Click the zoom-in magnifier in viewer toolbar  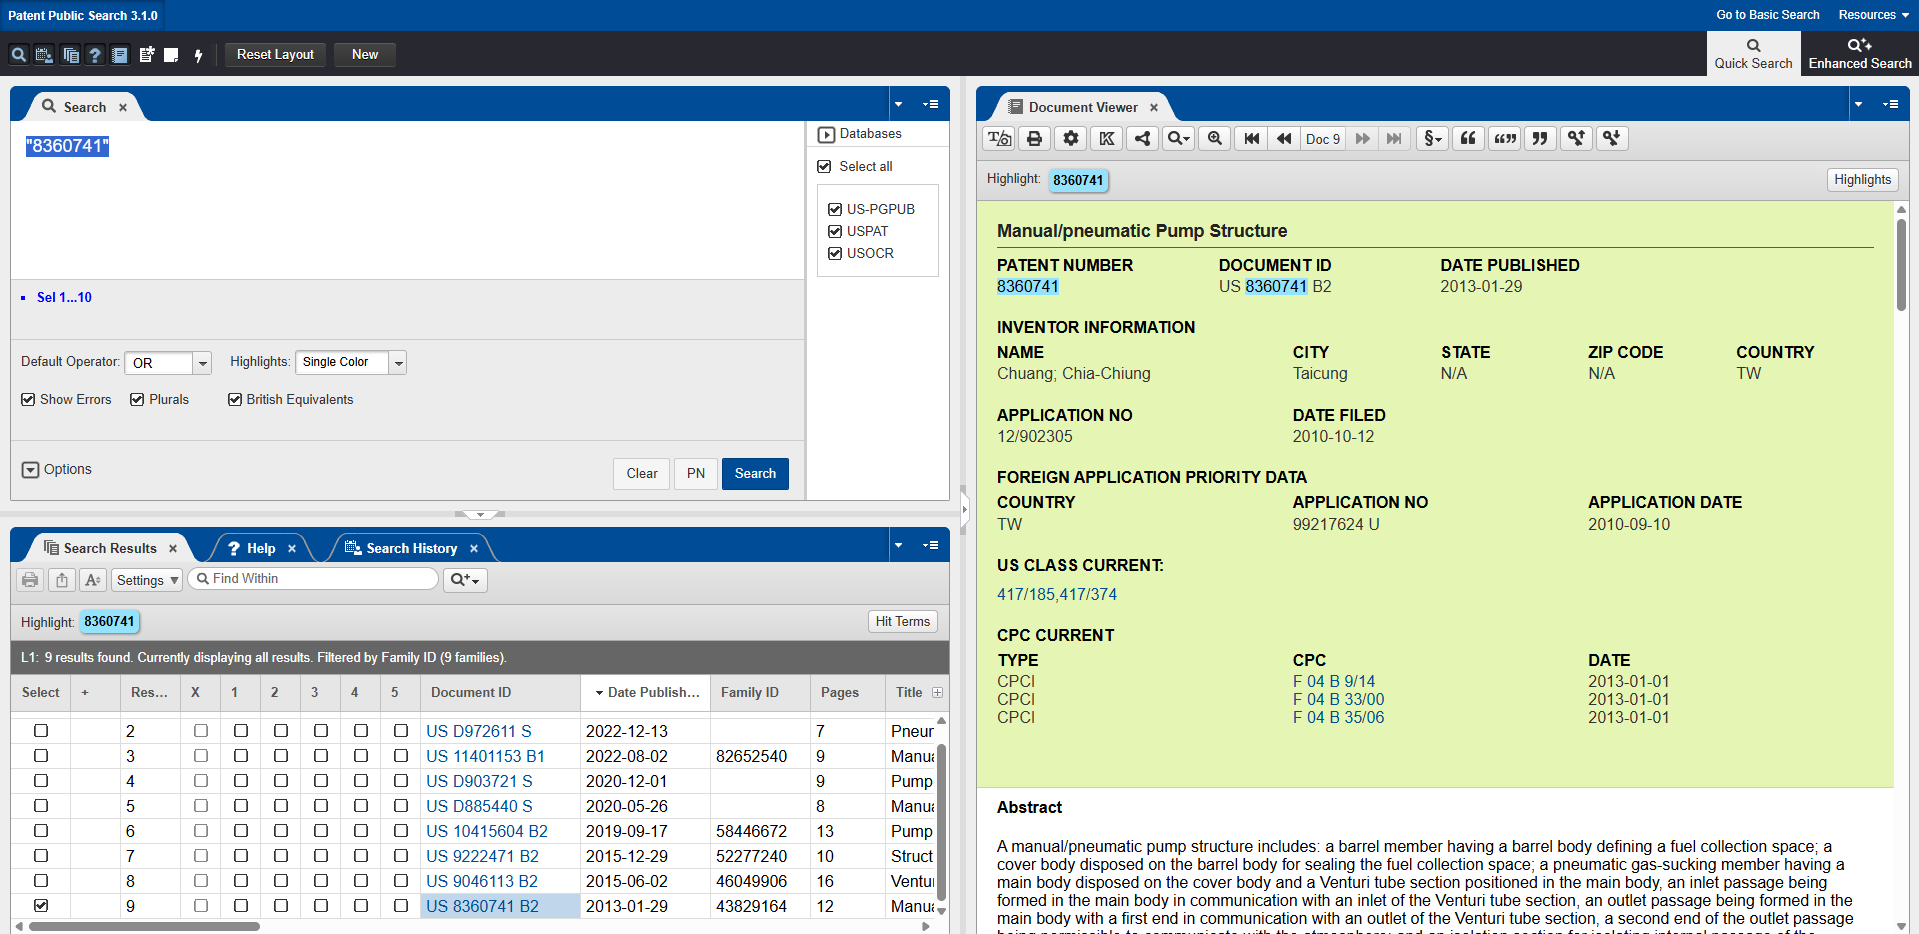(1215, 139)
